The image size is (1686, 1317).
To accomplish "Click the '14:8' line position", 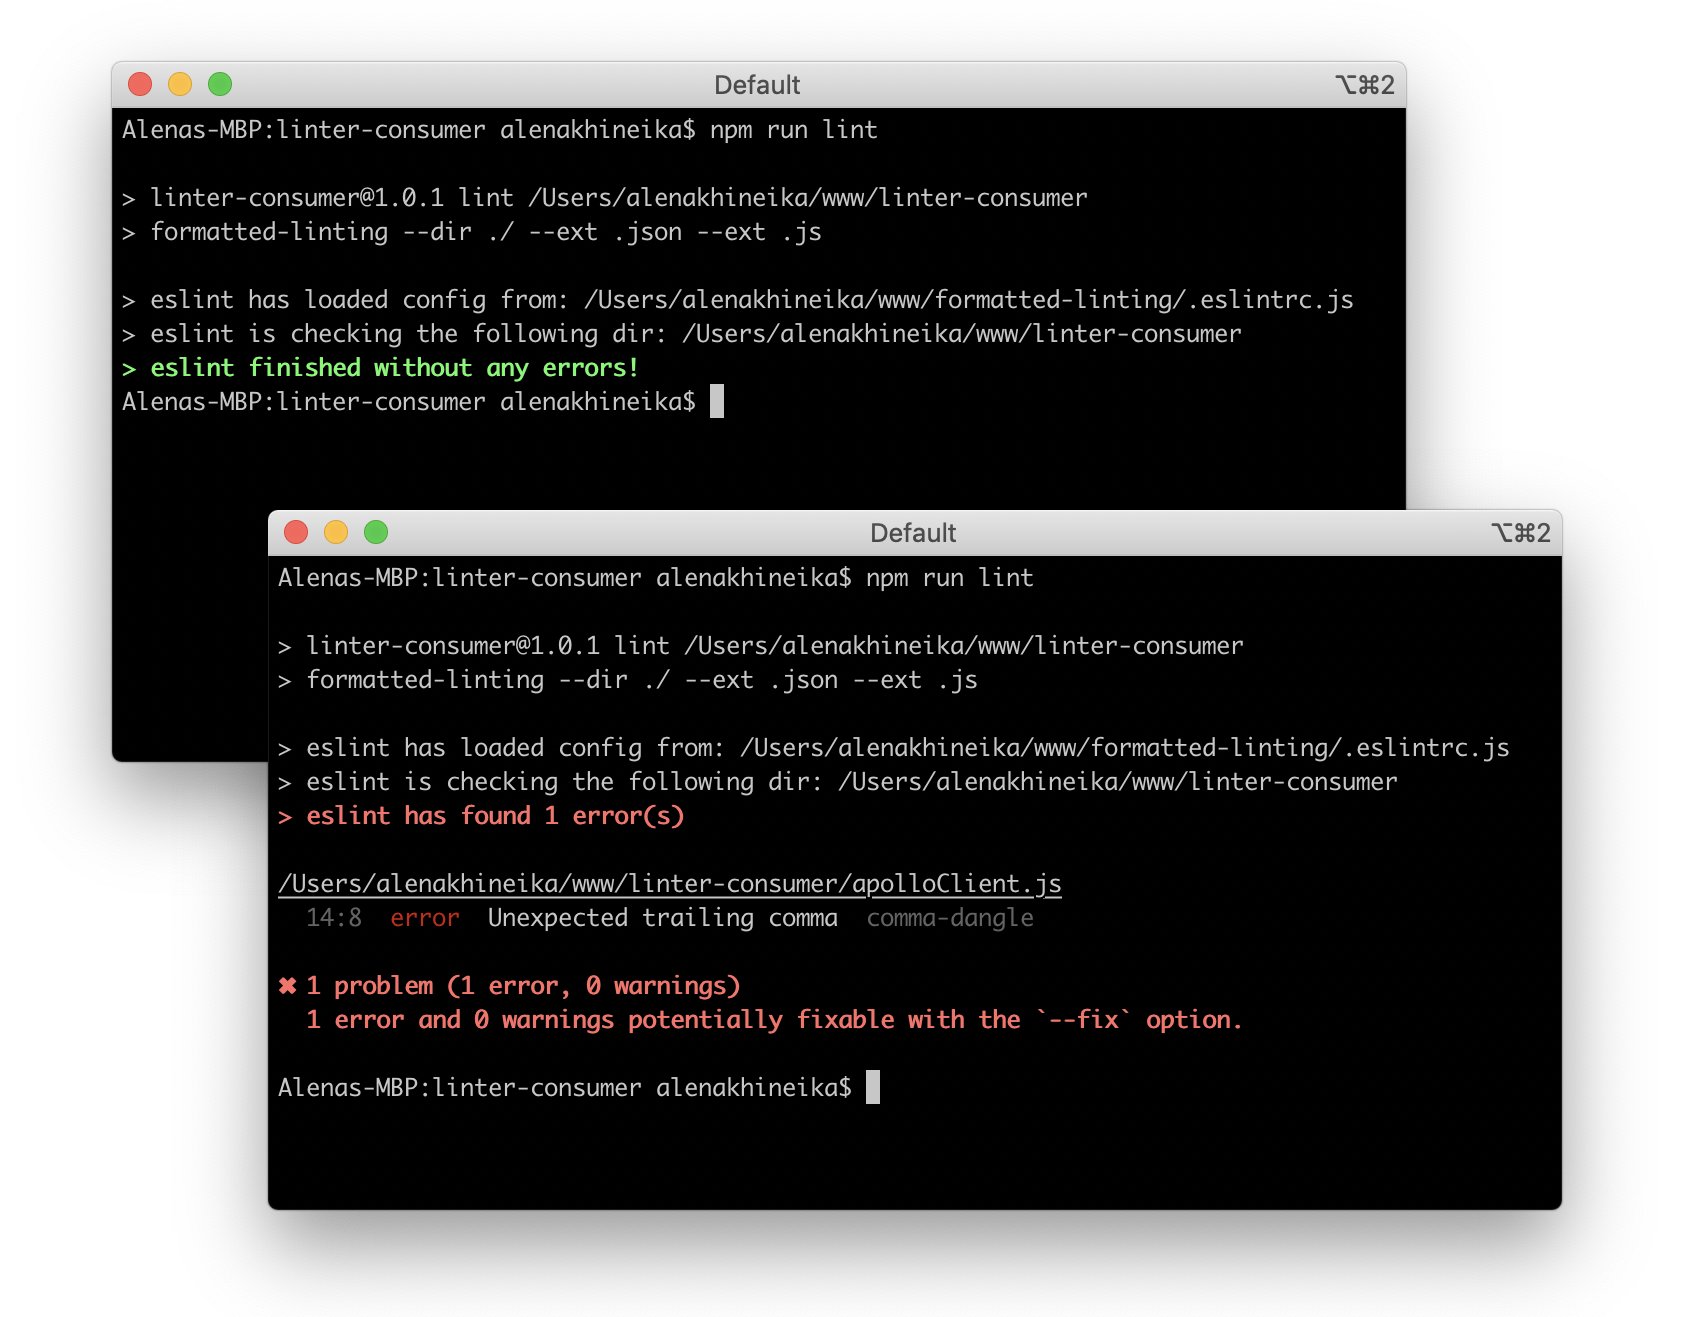I will (x=334, y=918).
